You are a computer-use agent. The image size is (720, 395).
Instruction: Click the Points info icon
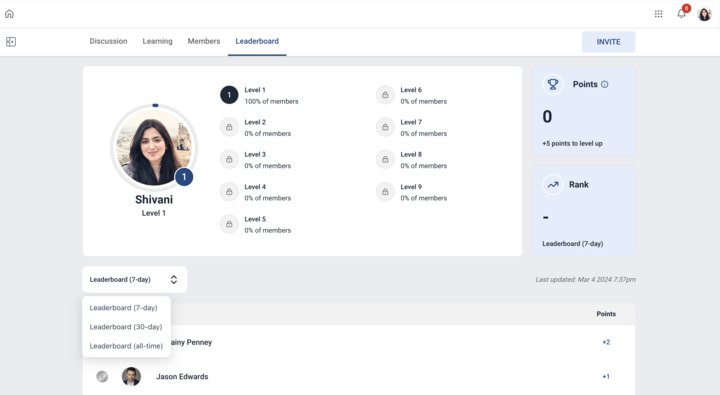click(605, 85)
